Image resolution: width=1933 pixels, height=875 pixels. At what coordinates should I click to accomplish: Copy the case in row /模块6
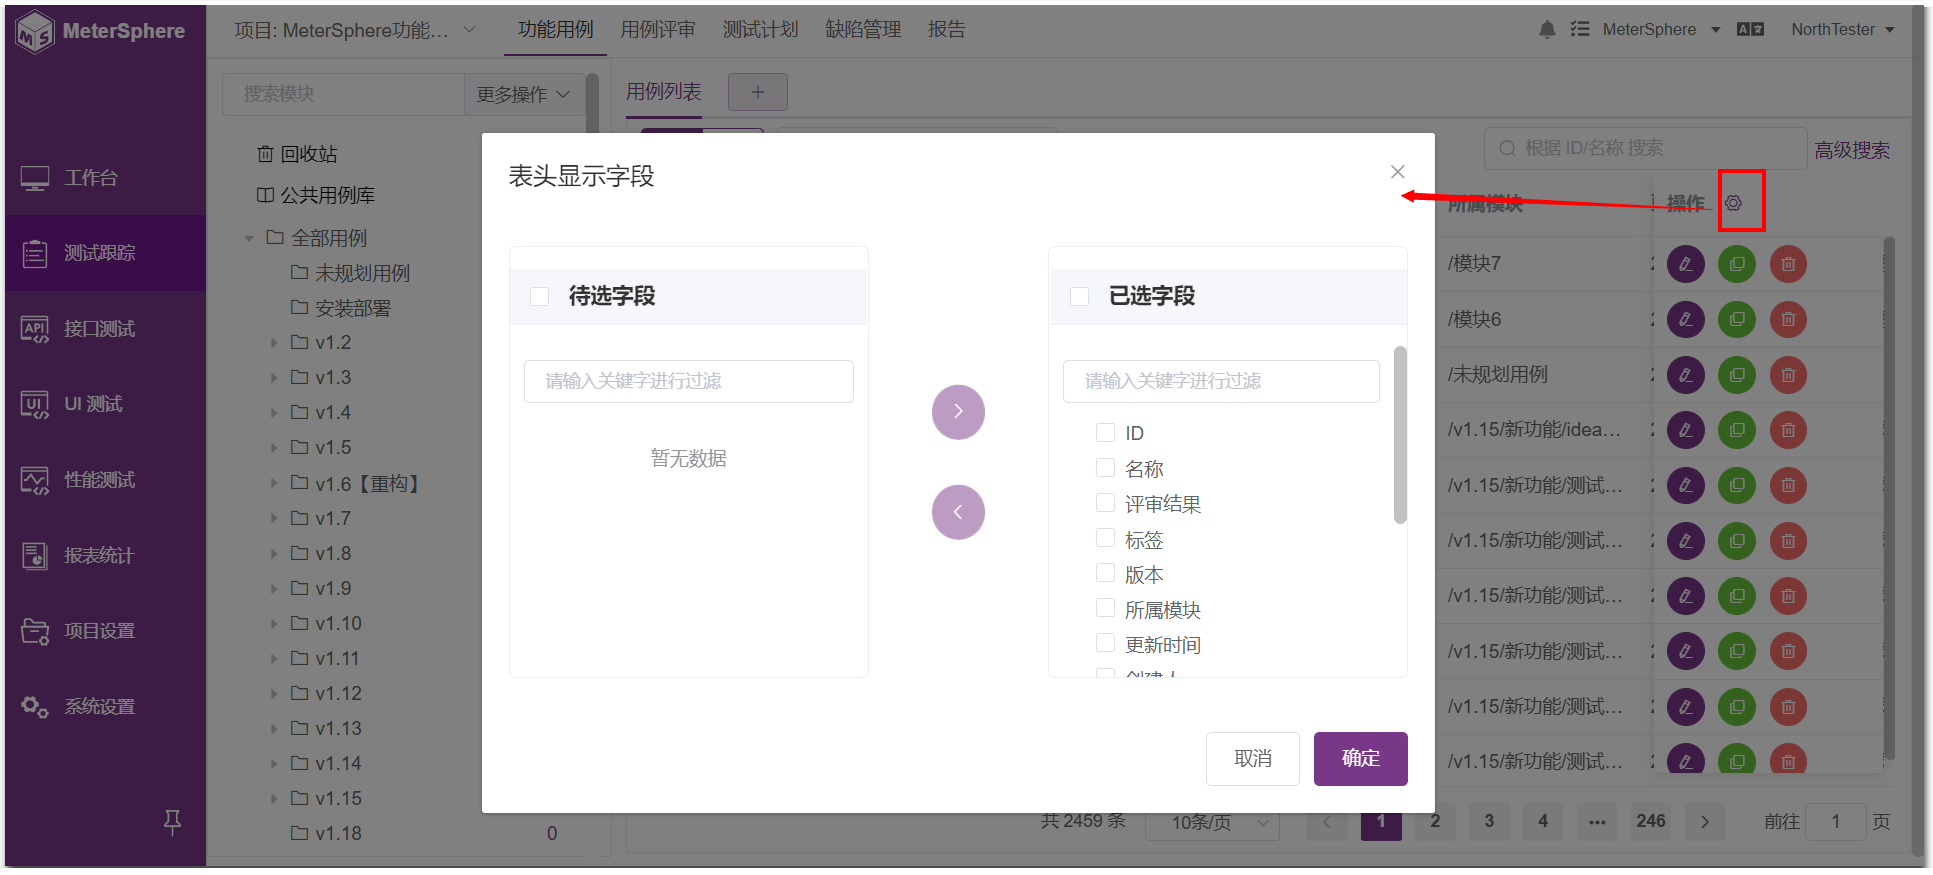pyautogui.click(x=1737, y=320)
